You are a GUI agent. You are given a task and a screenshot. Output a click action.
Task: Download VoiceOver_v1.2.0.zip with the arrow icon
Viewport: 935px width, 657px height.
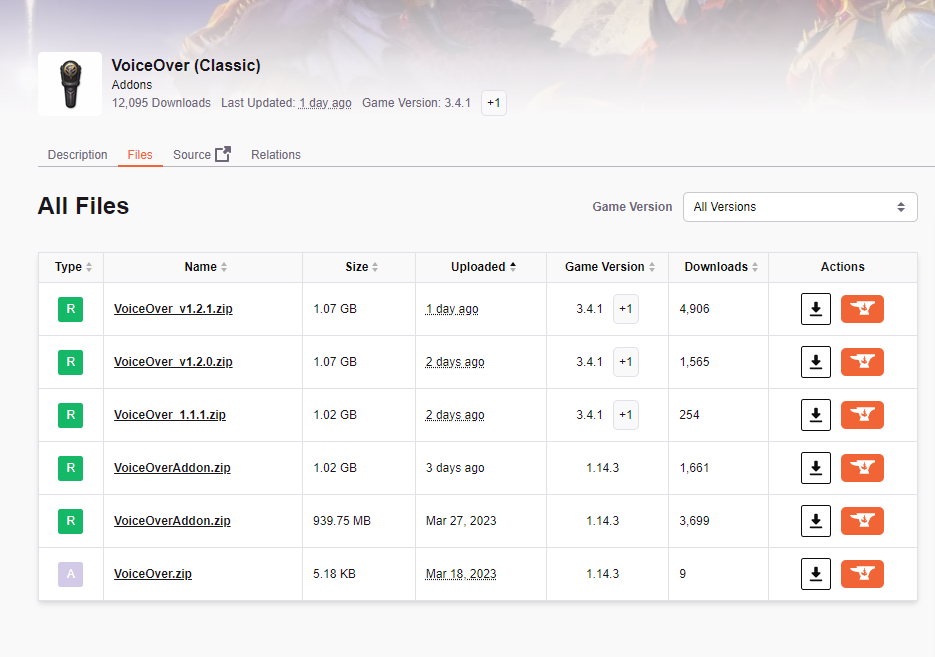(816, 362)
